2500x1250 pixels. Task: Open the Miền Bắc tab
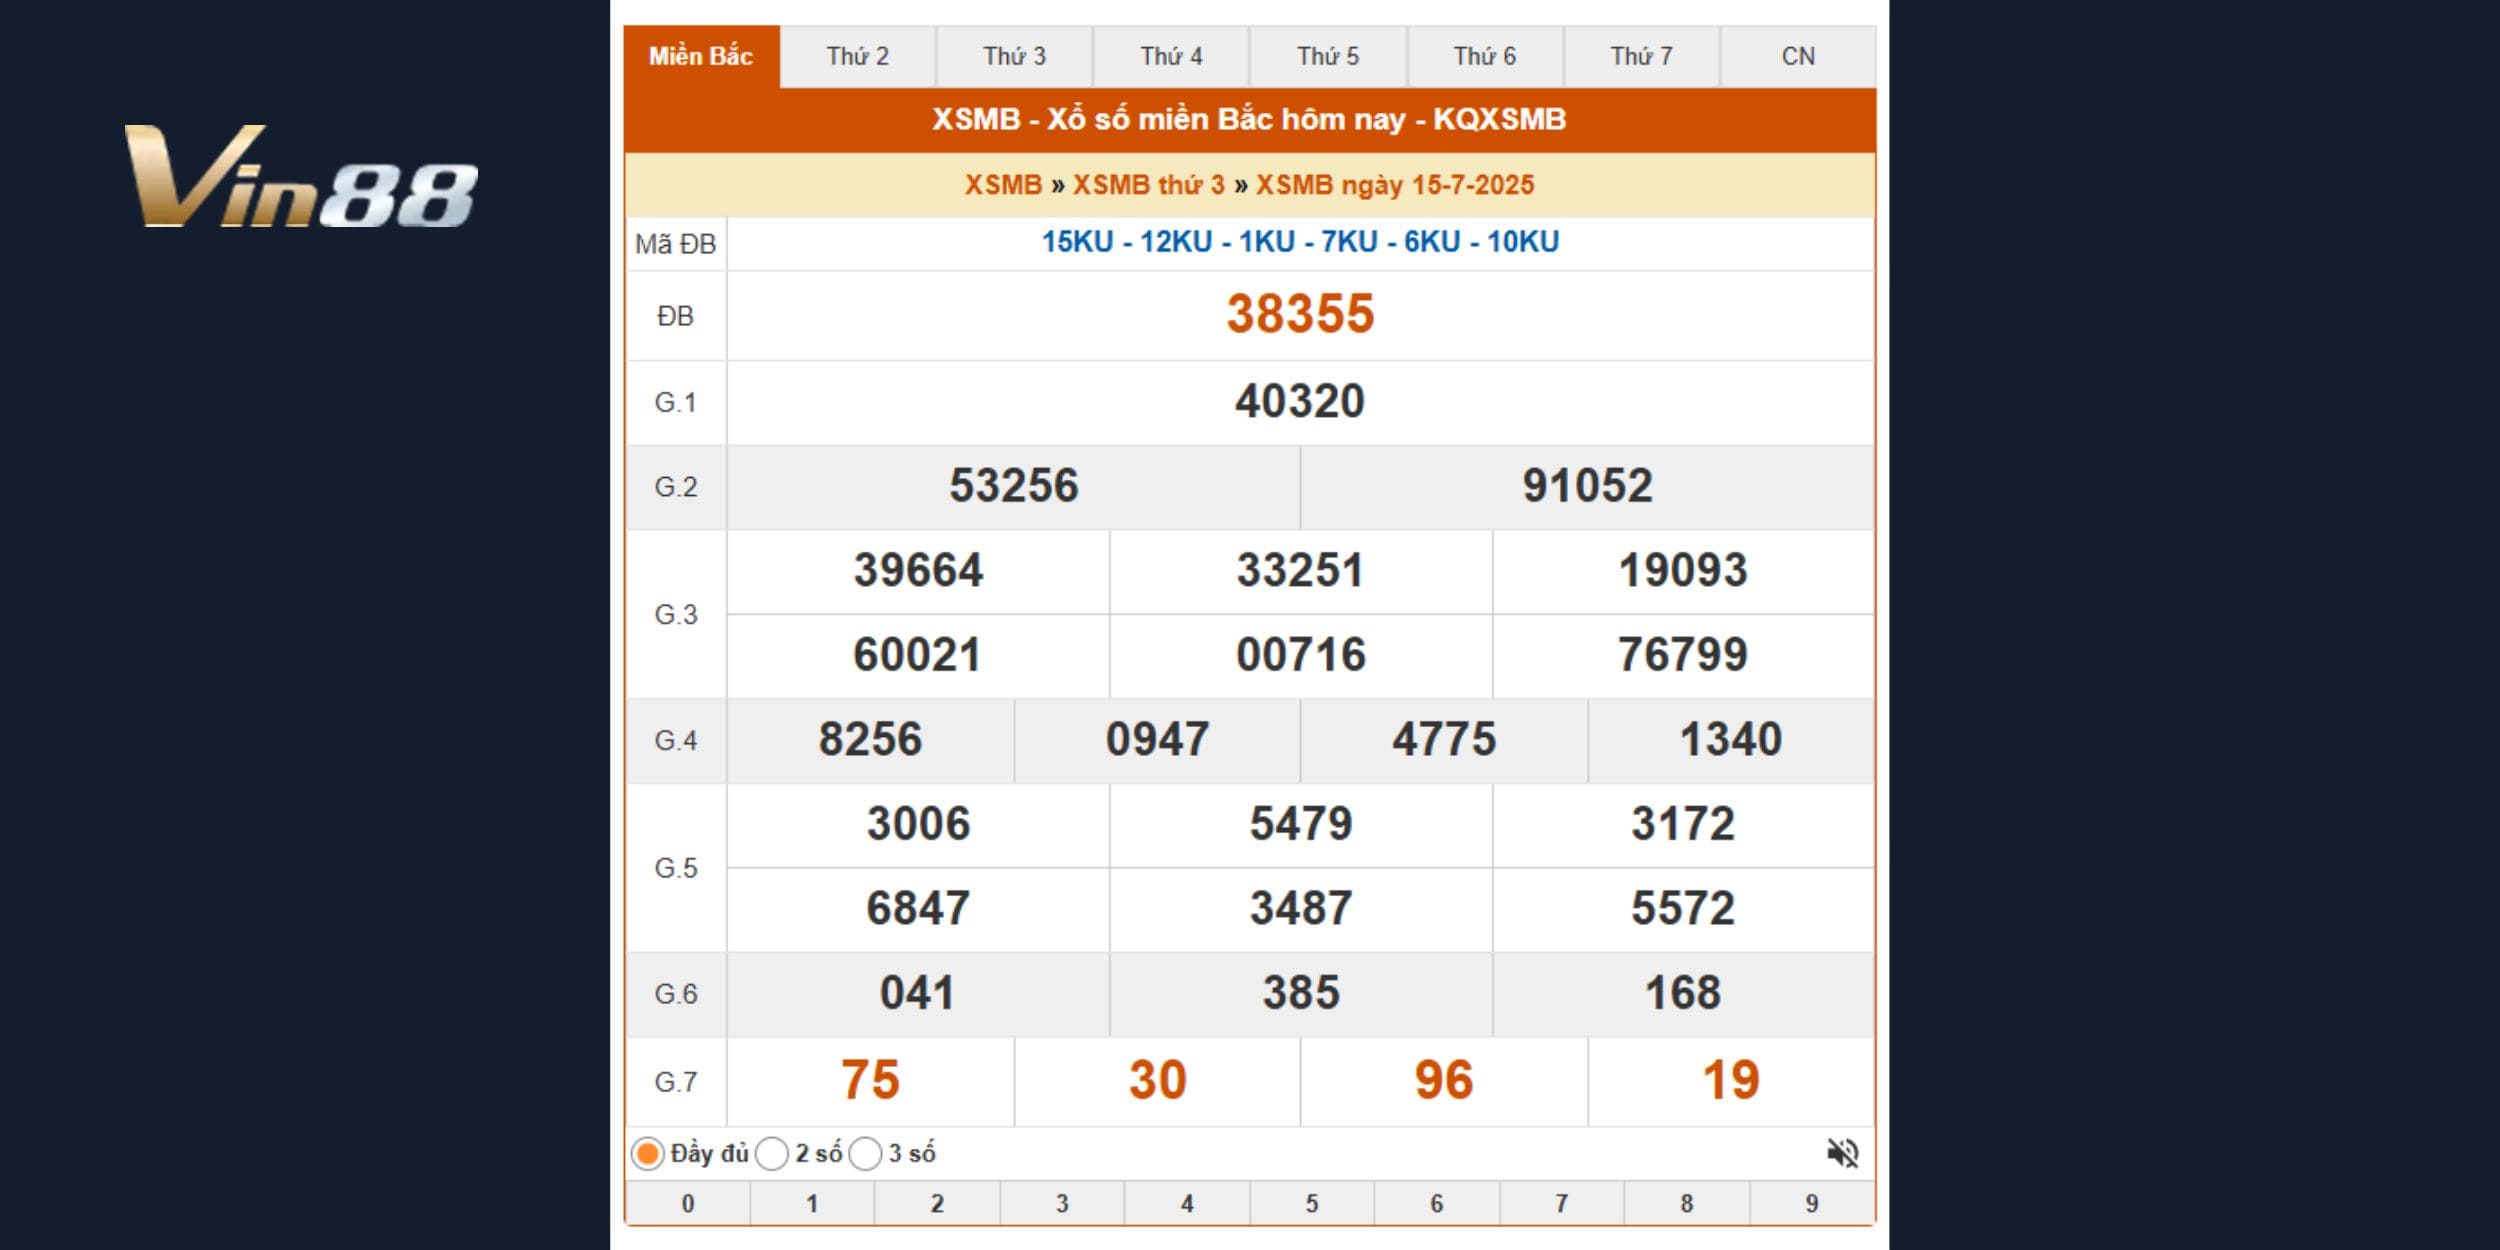point(701,56)
